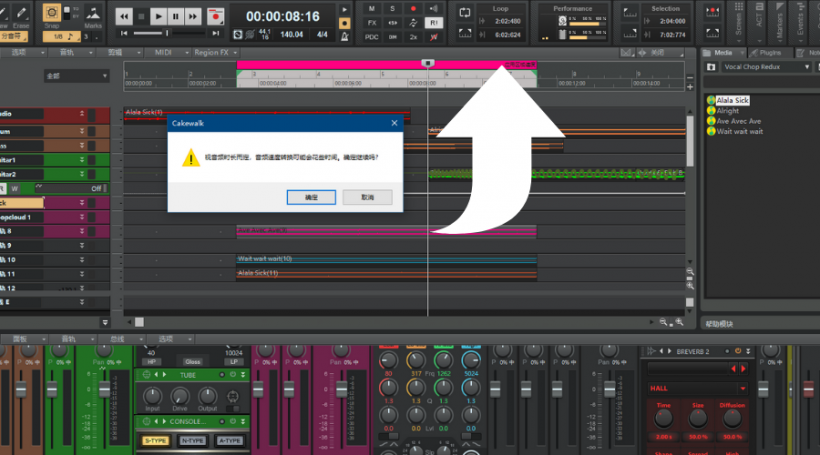Go to project start button
The width and height of the screenshot is (820, 455).
click(124, 33)
